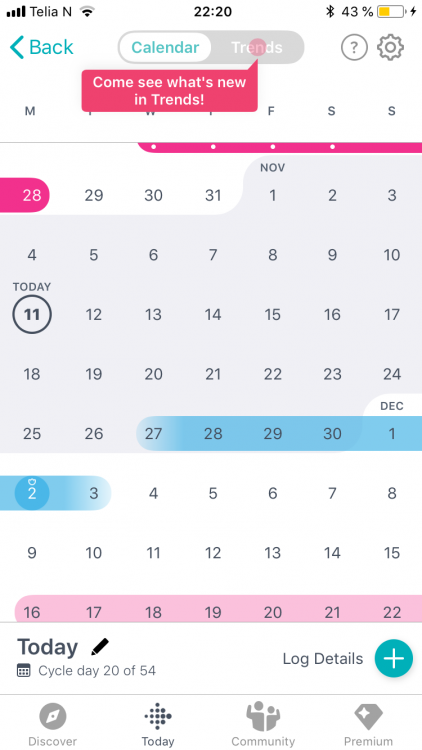Select the Today tab in bottom bar
This screenshot has width=422, height=750.
158,724
